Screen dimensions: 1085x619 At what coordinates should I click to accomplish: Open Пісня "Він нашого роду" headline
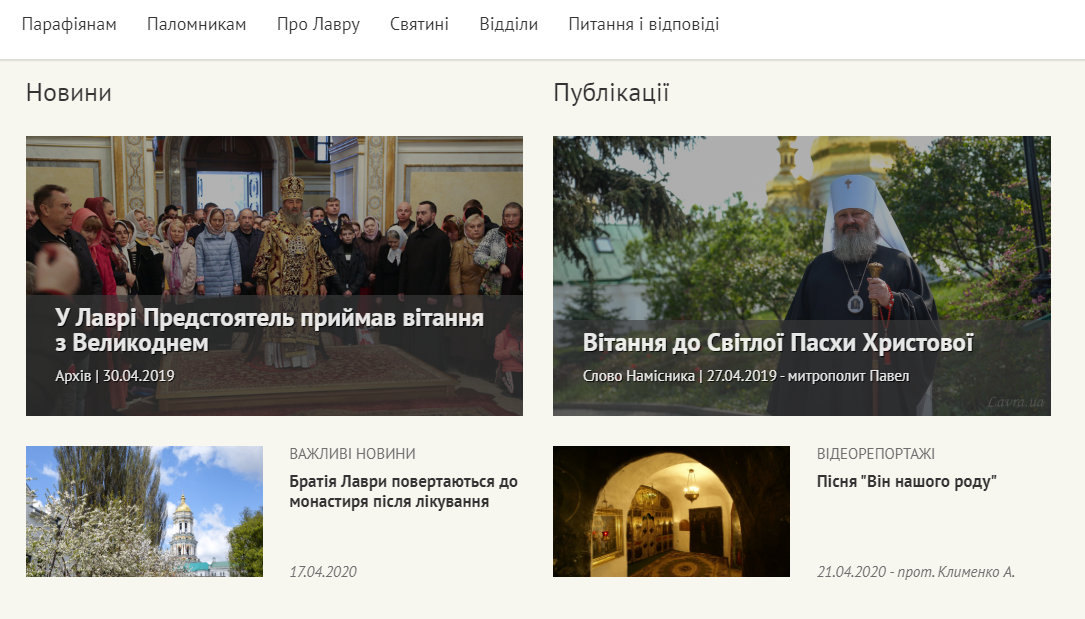pos(906,481)
